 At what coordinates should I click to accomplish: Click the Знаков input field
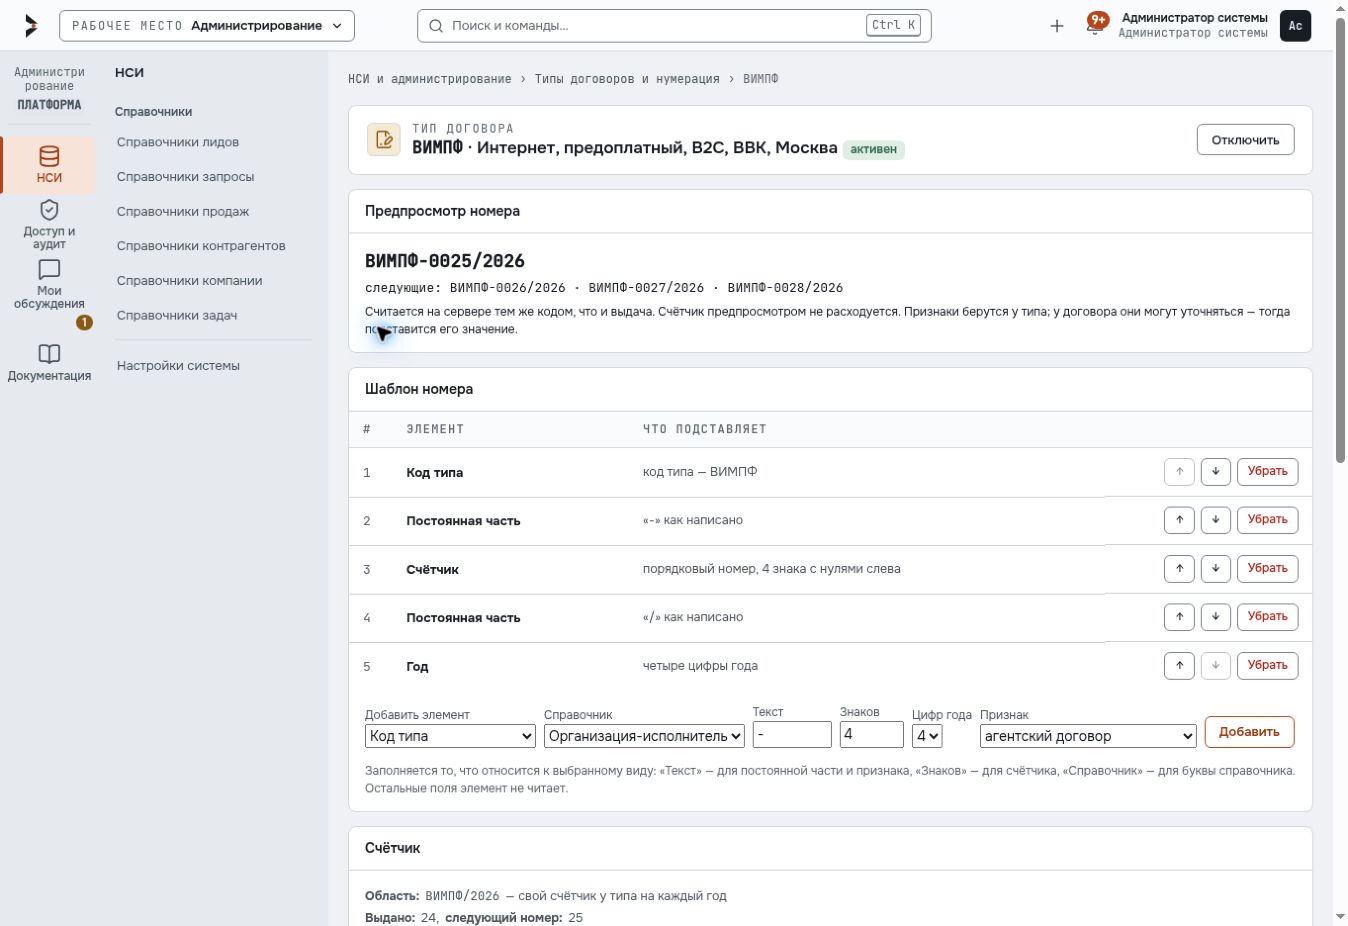click(x=871, y=735)
